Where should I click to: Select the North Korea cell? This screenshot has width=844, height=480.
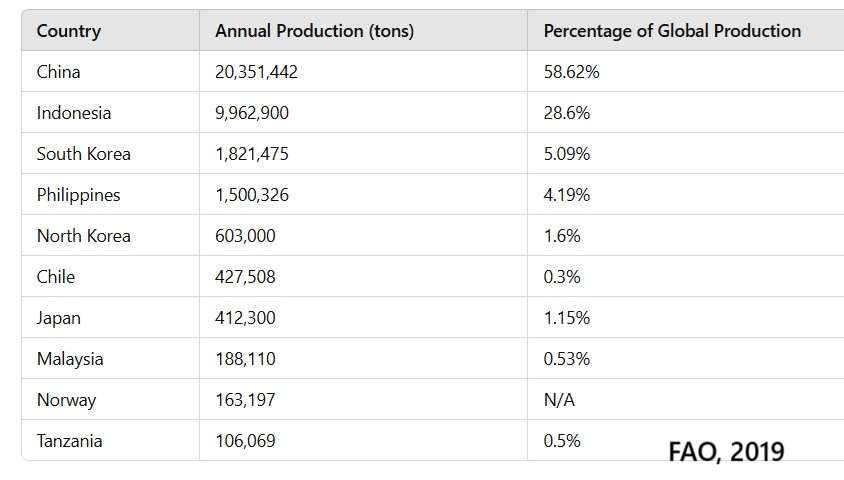(x=84, y=236)
